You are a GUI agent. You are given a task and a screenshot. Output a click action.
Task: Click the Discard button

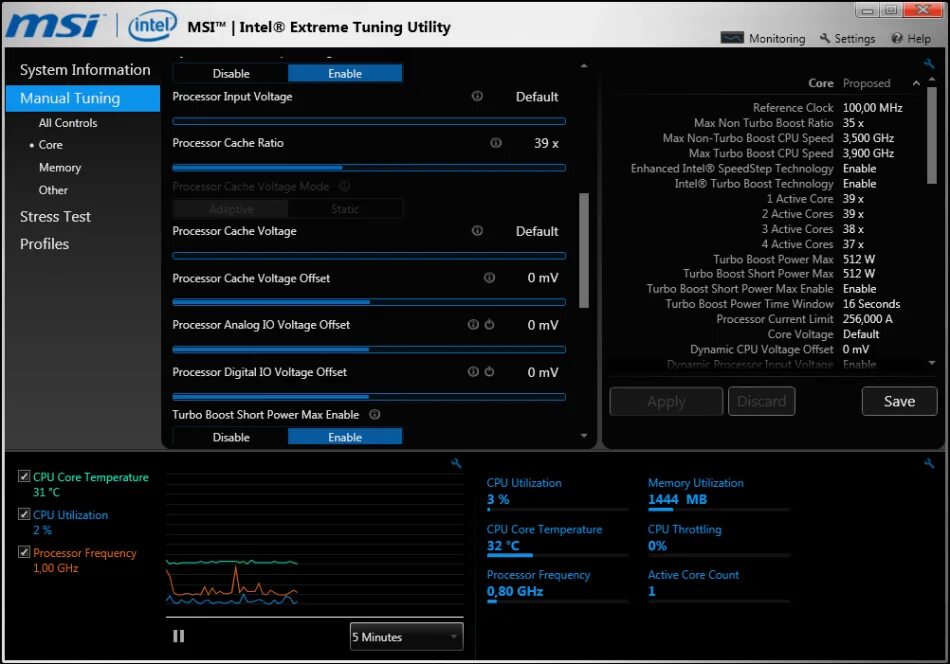pos(761,401)
